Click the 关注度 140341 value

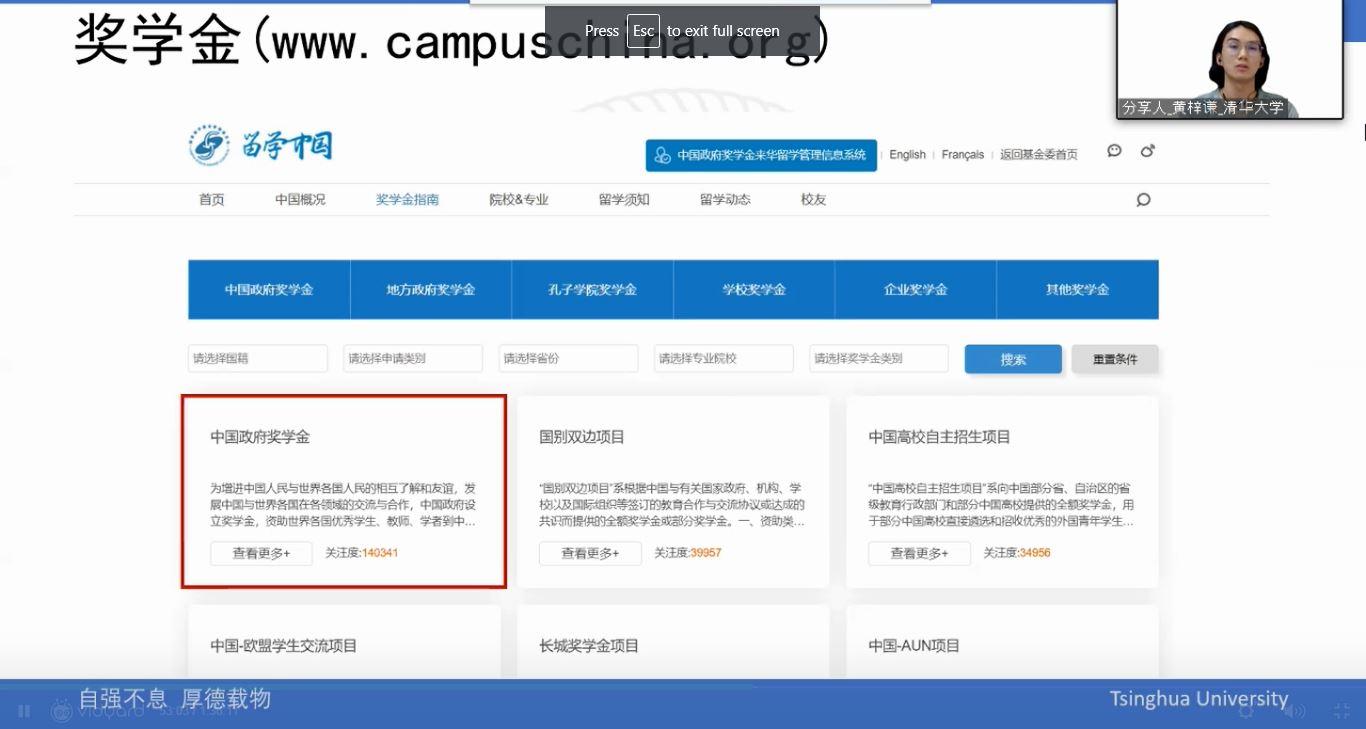[380, 553]
